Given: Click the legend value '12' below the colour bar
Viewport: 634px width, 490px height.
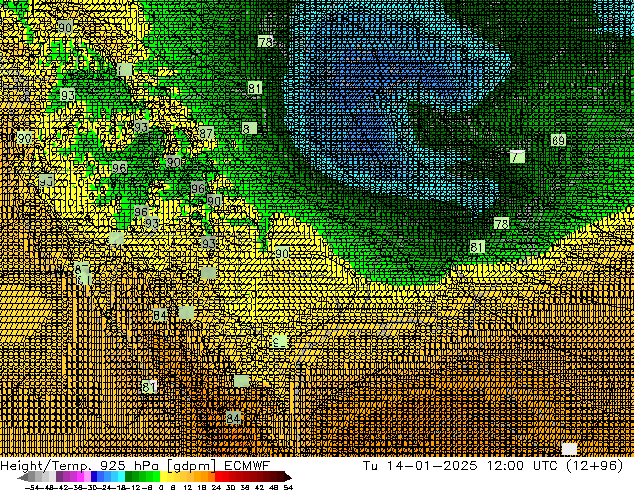Looking at the screenshot, I should coord(188,487).
